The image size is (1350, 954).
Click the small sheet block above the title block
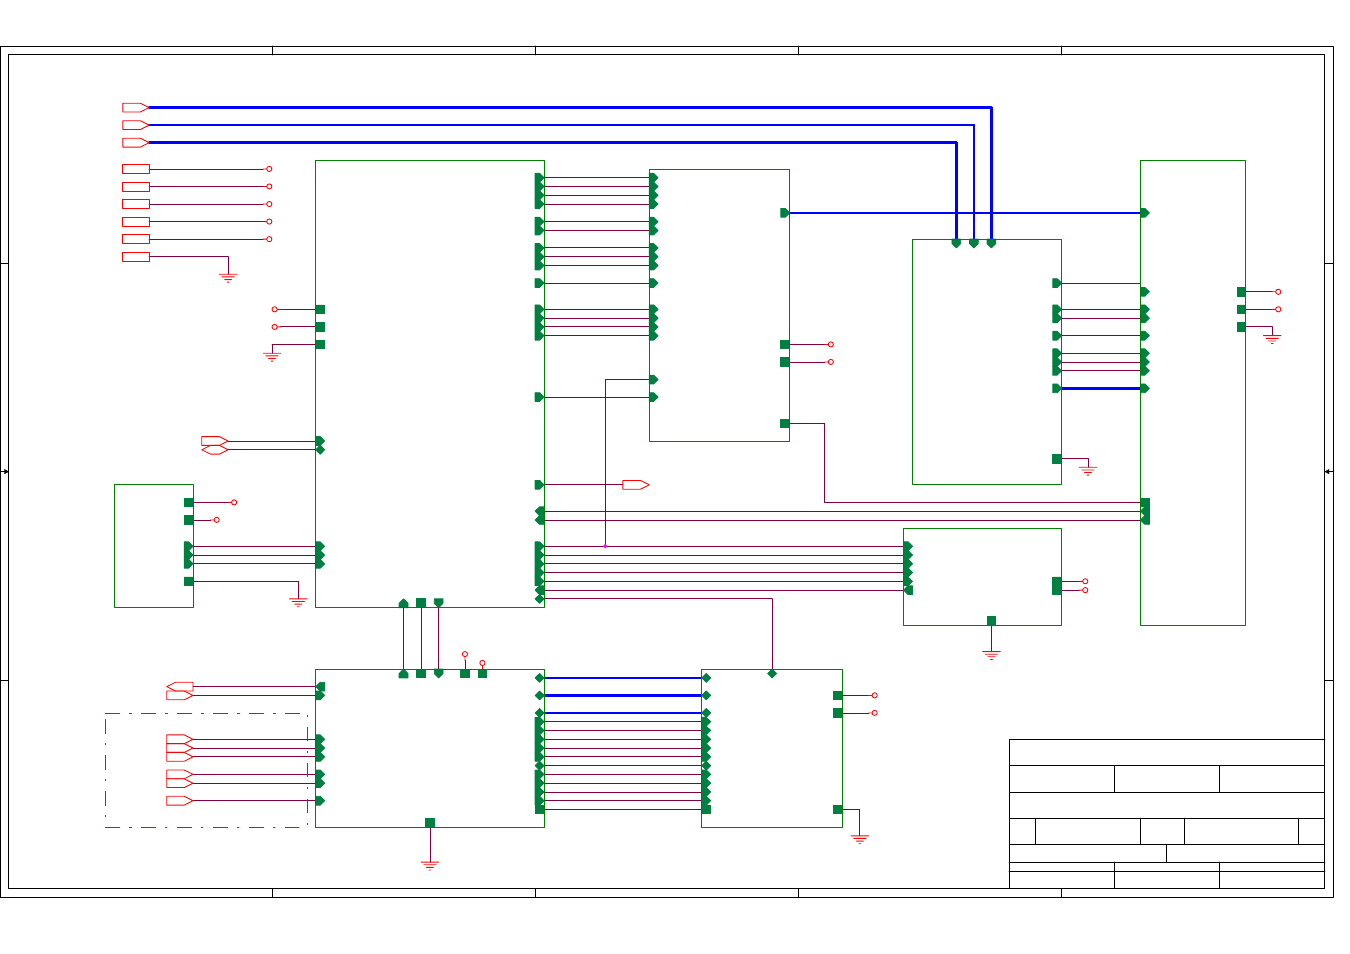pyautogui.click(x=982, y=577)
